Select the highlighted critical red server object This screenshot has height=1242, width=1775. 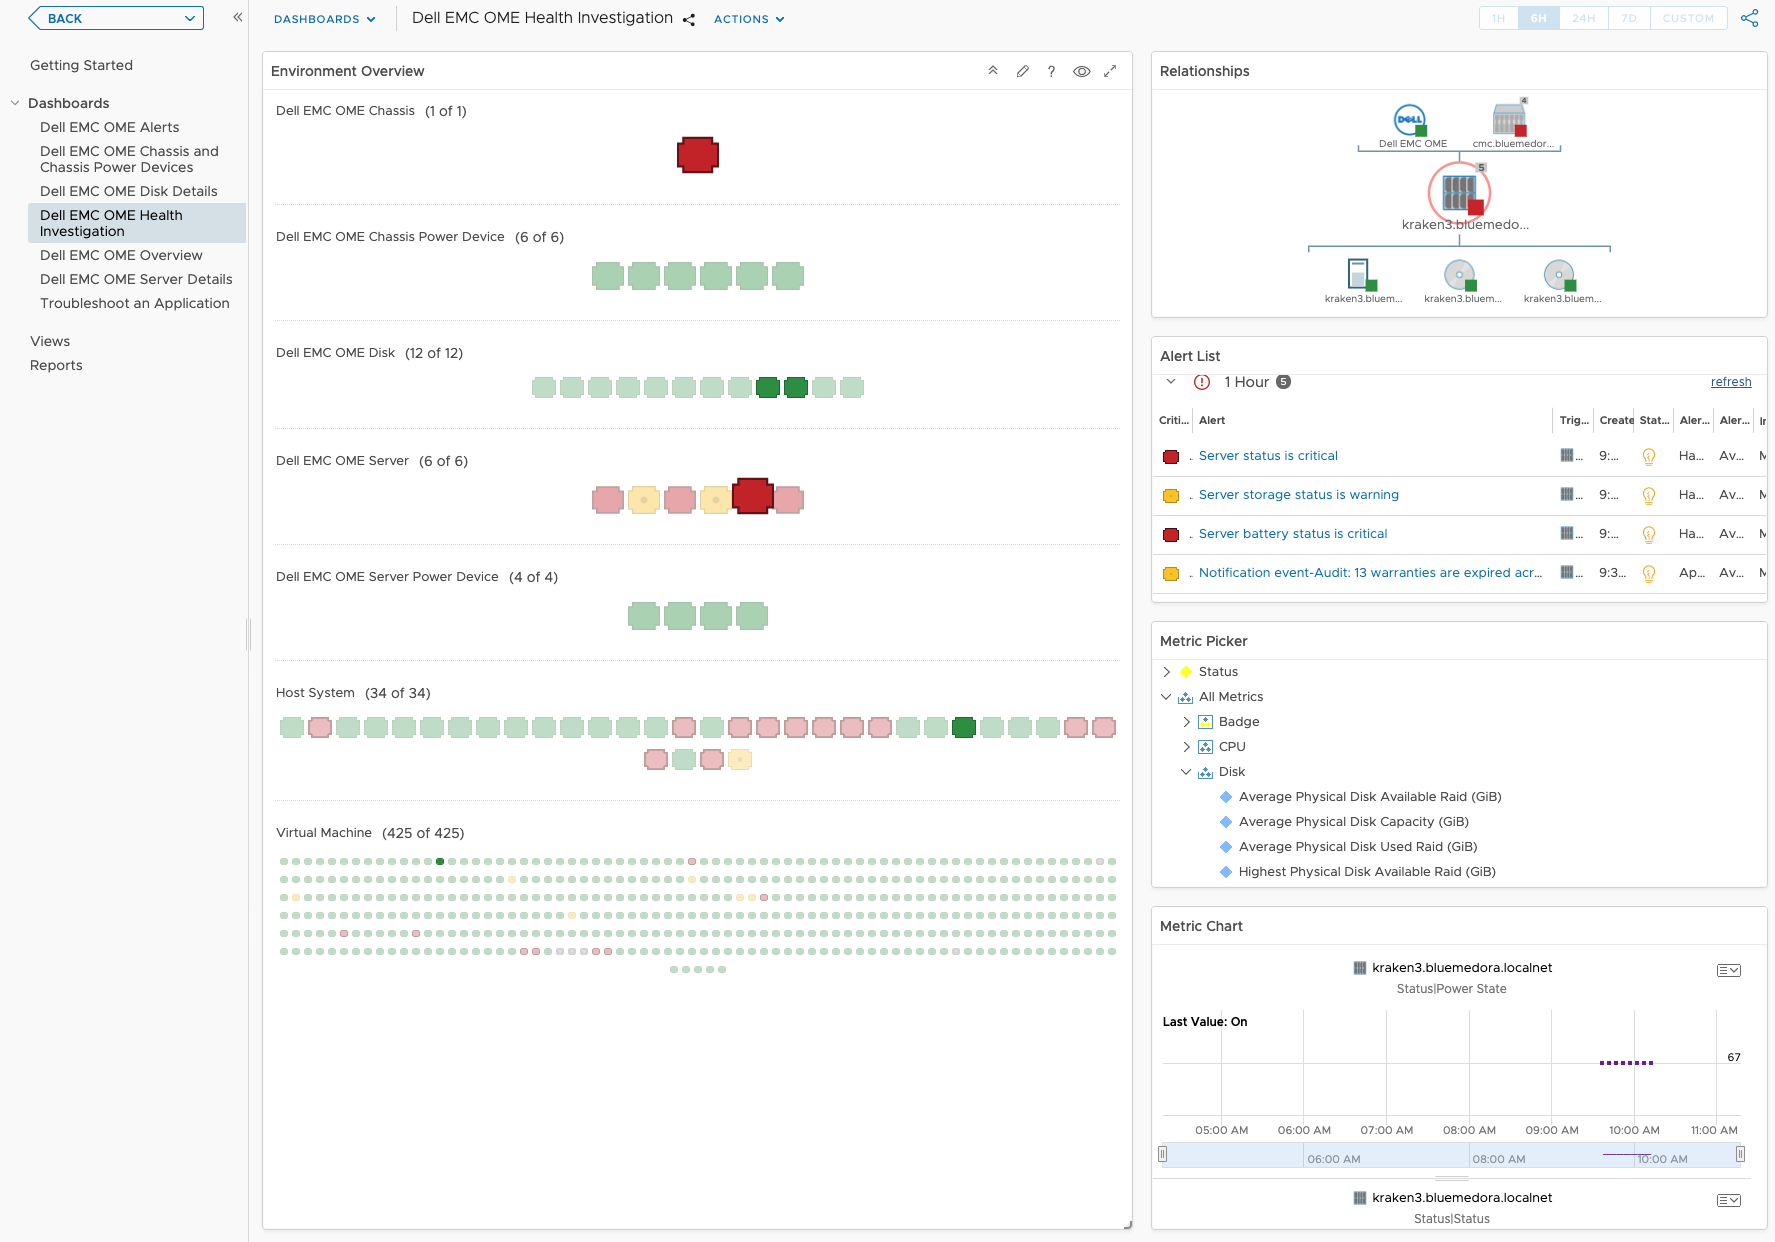(752, 496)
